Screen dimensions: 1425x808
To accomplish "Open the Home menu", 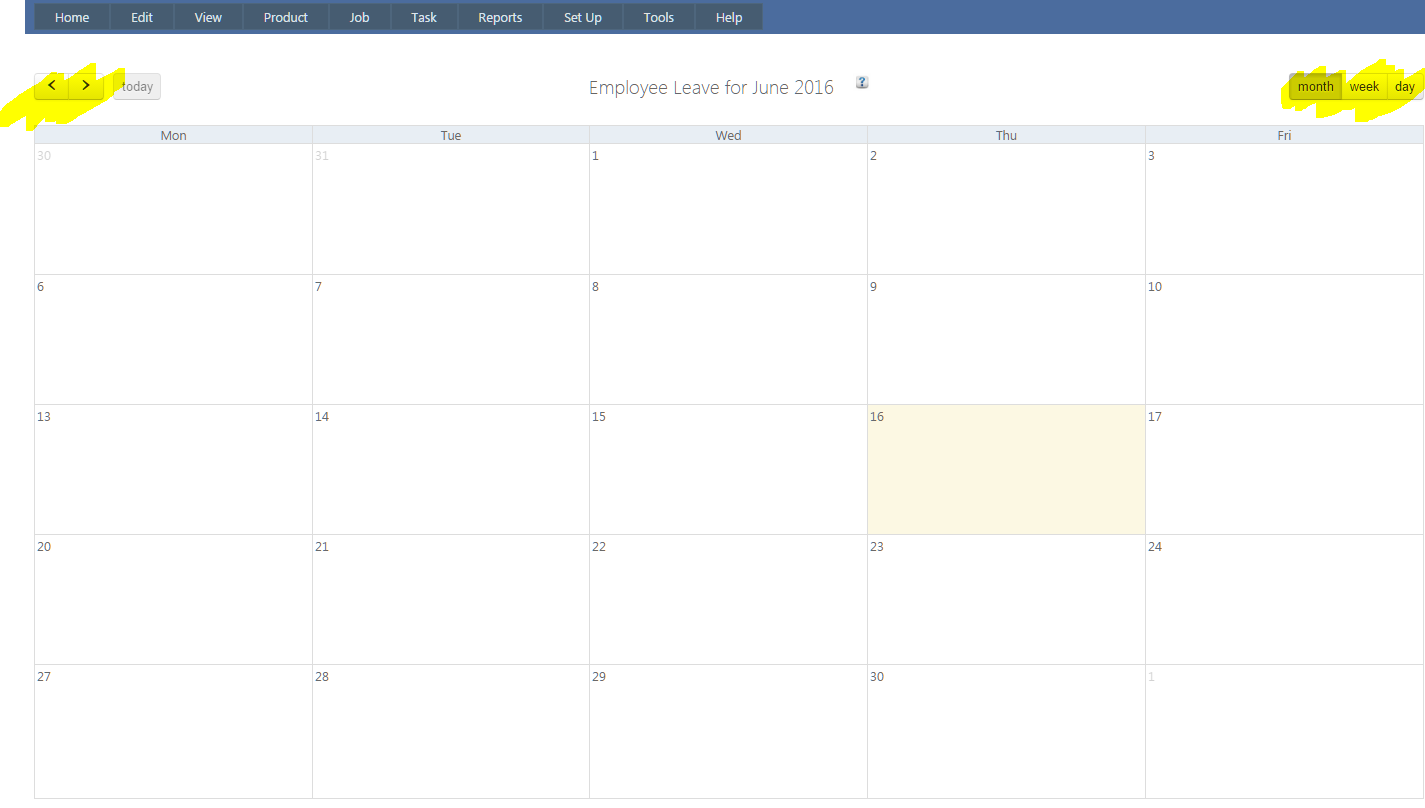I will (x=72, y=17).
